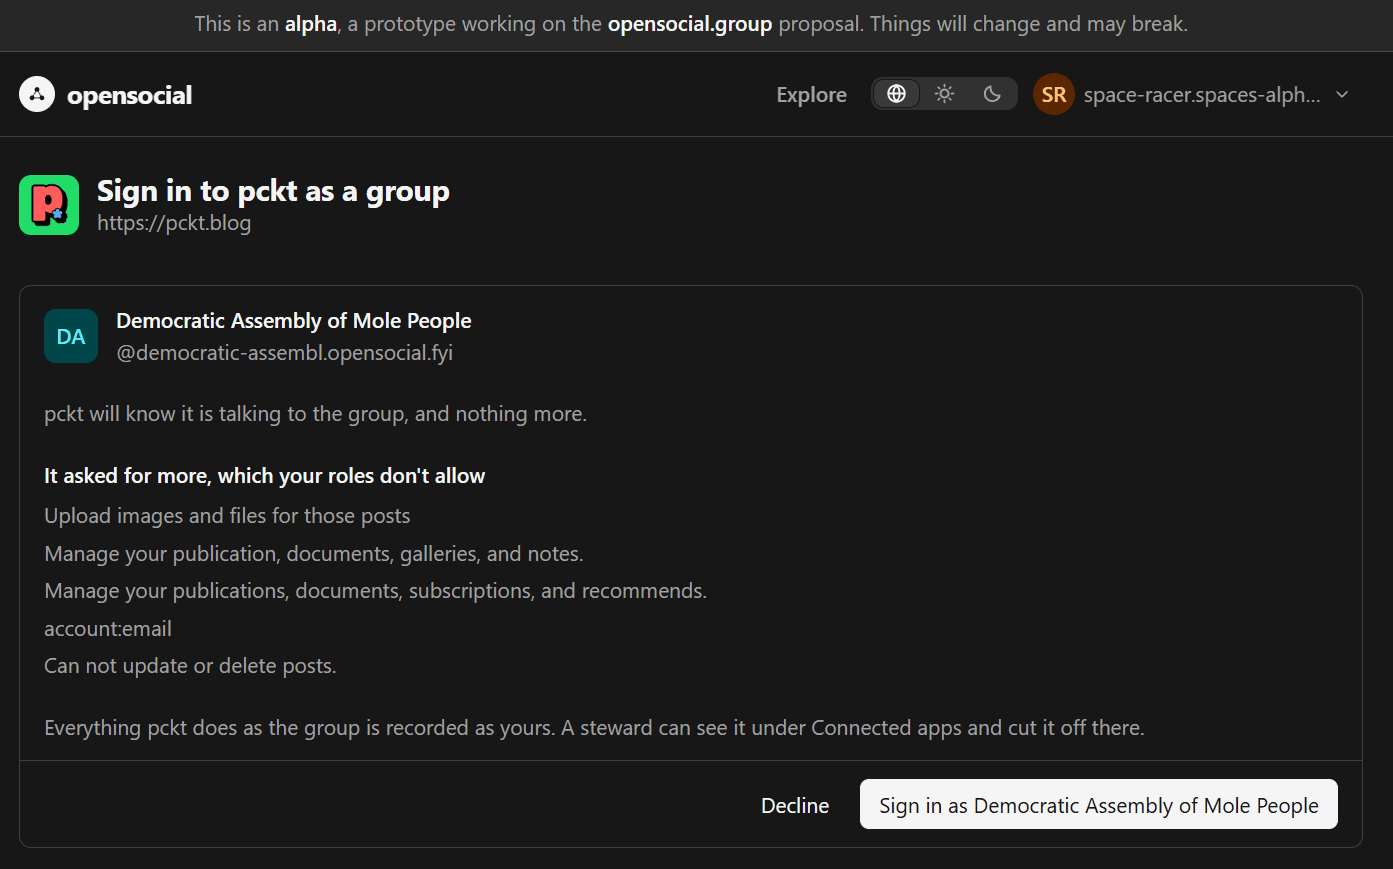
Task: Click the DA group avatar
Action: click(x=71, y=336)
